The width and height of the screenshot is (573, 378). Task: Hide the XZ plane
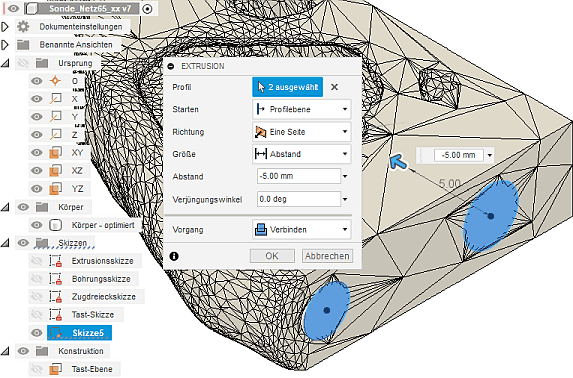click(x=37, y=170)
